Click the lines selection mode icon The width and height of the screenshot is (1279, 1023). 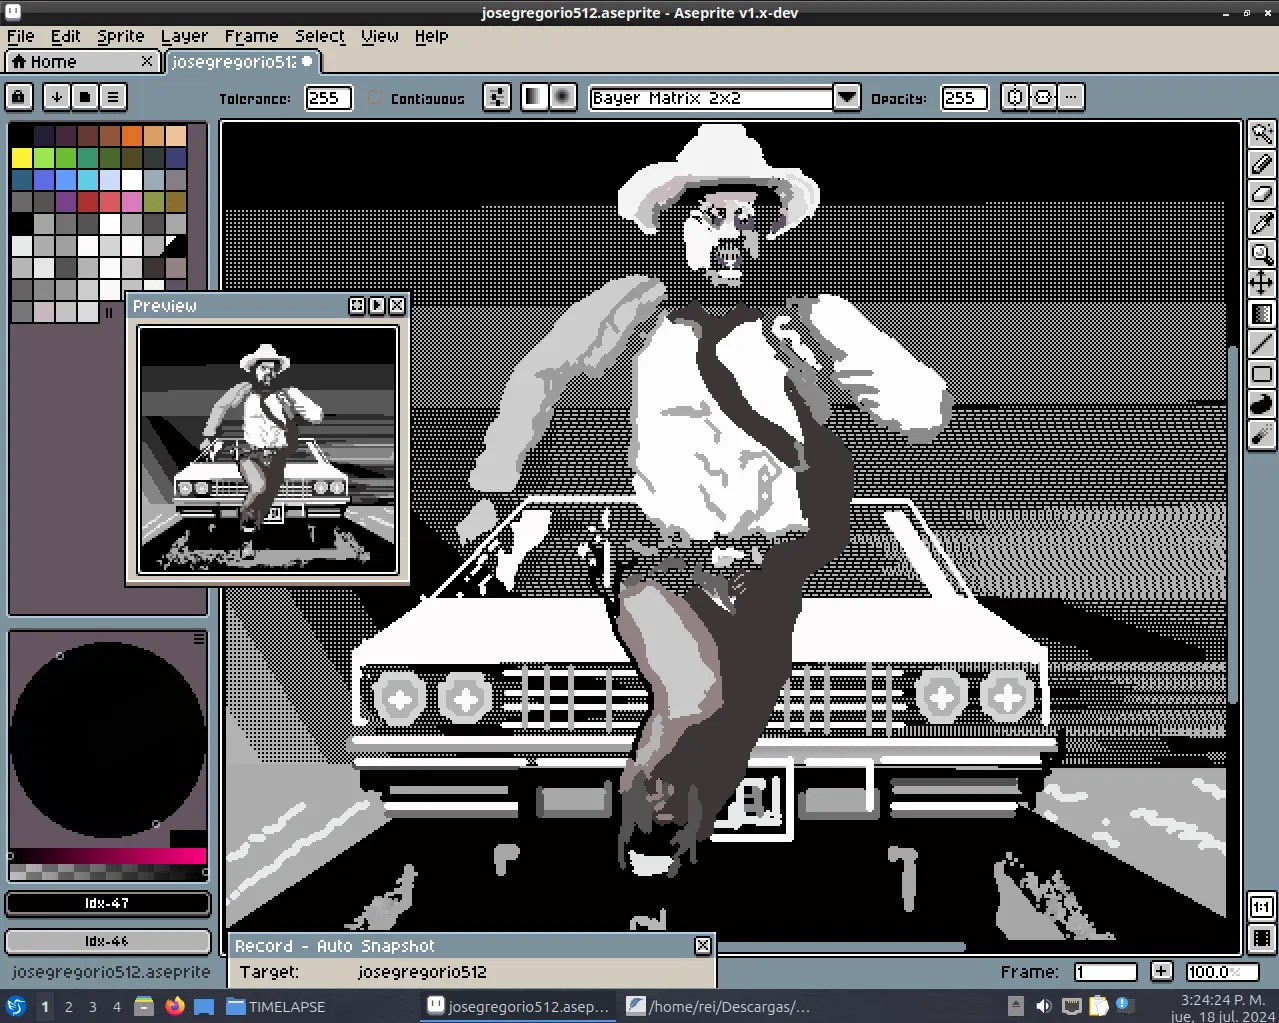(x=113, y=97)
